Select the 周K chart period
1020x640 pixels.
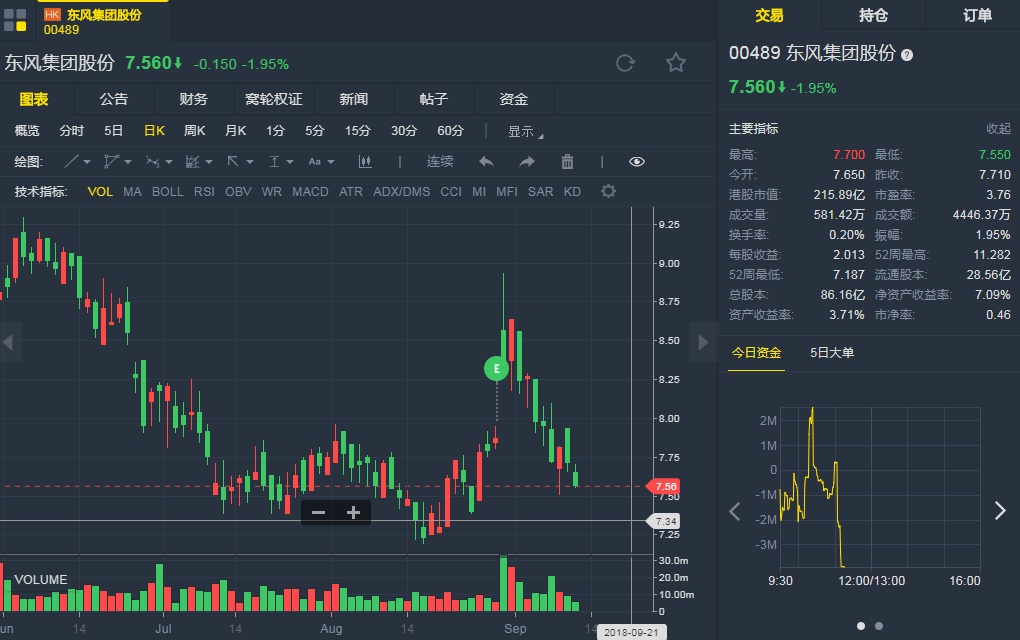click(194, 131)
